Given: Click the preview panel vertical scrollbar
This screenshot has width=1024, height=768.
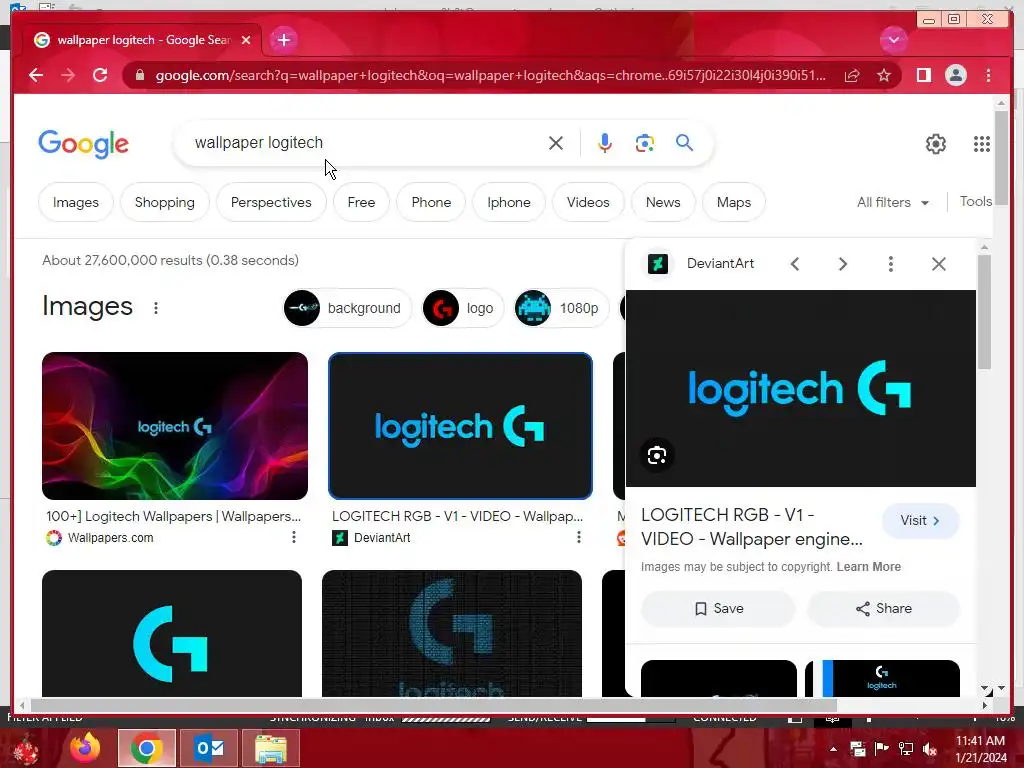Looking at the screenshot, I should (x=984, y=312).
